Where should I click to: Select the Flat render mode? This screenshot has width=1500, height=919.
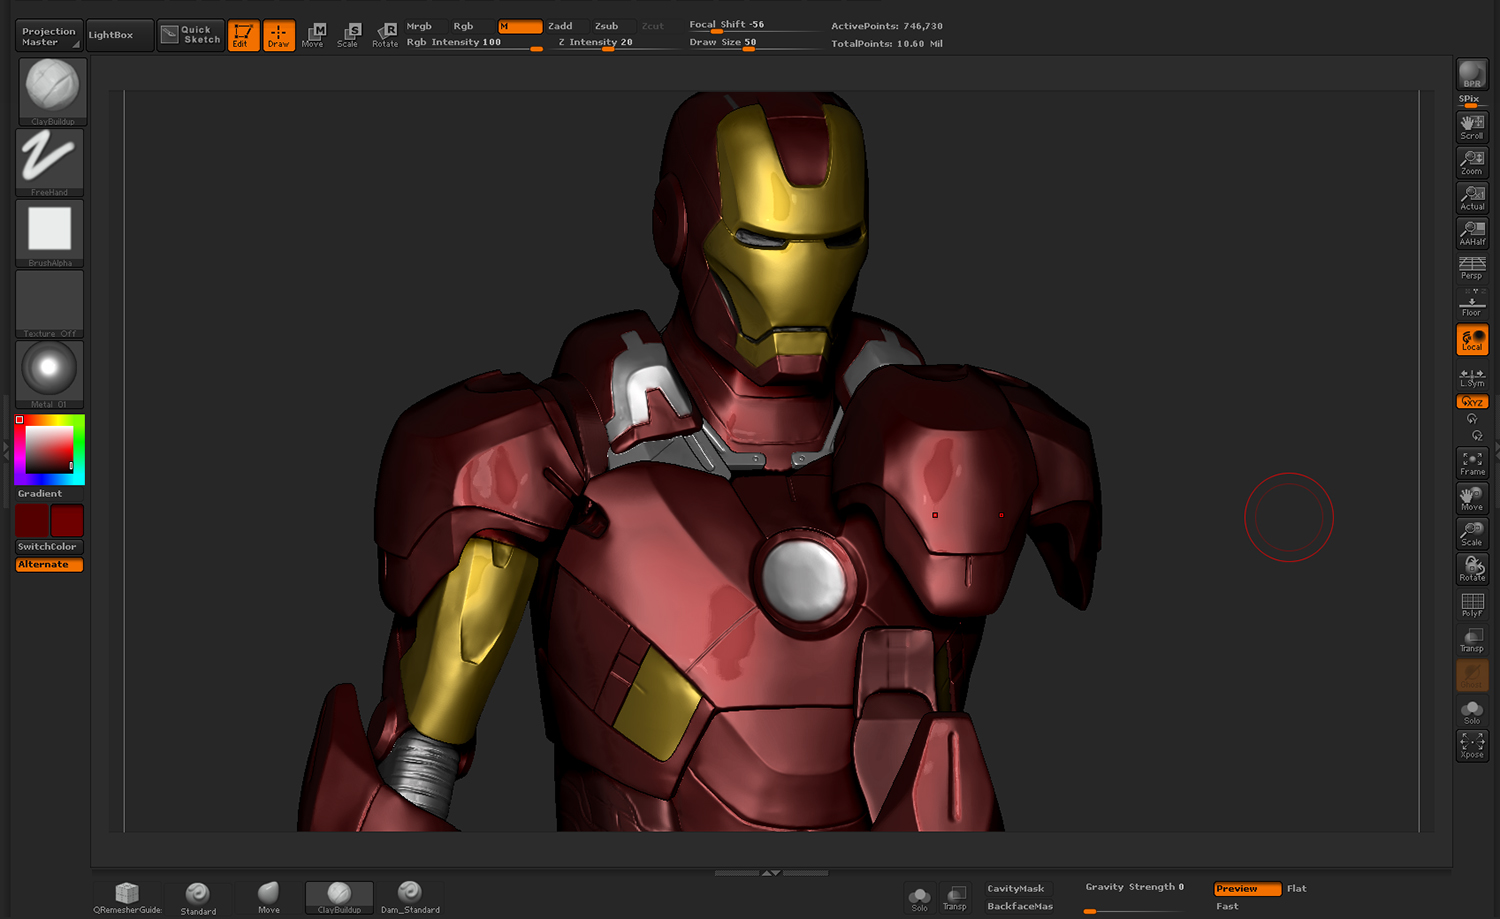tap(1297, 889)
